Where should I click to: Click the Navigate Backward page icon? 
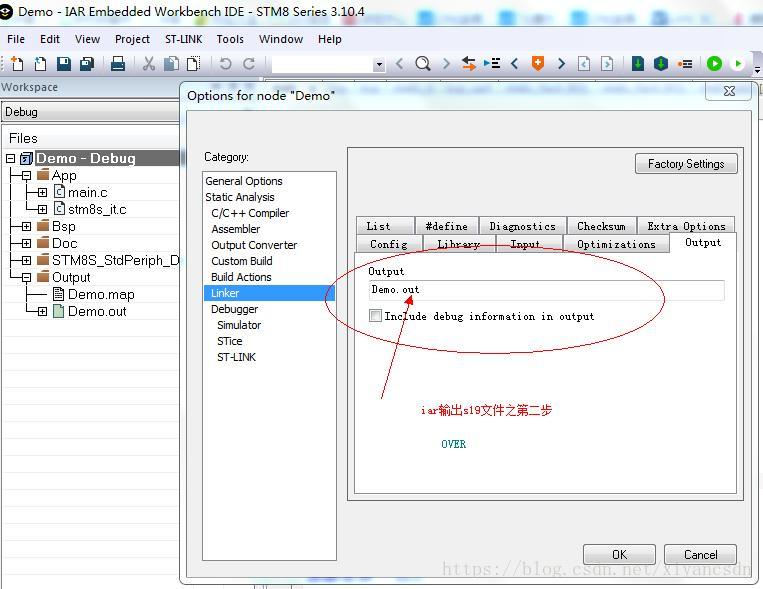[584, 64]
